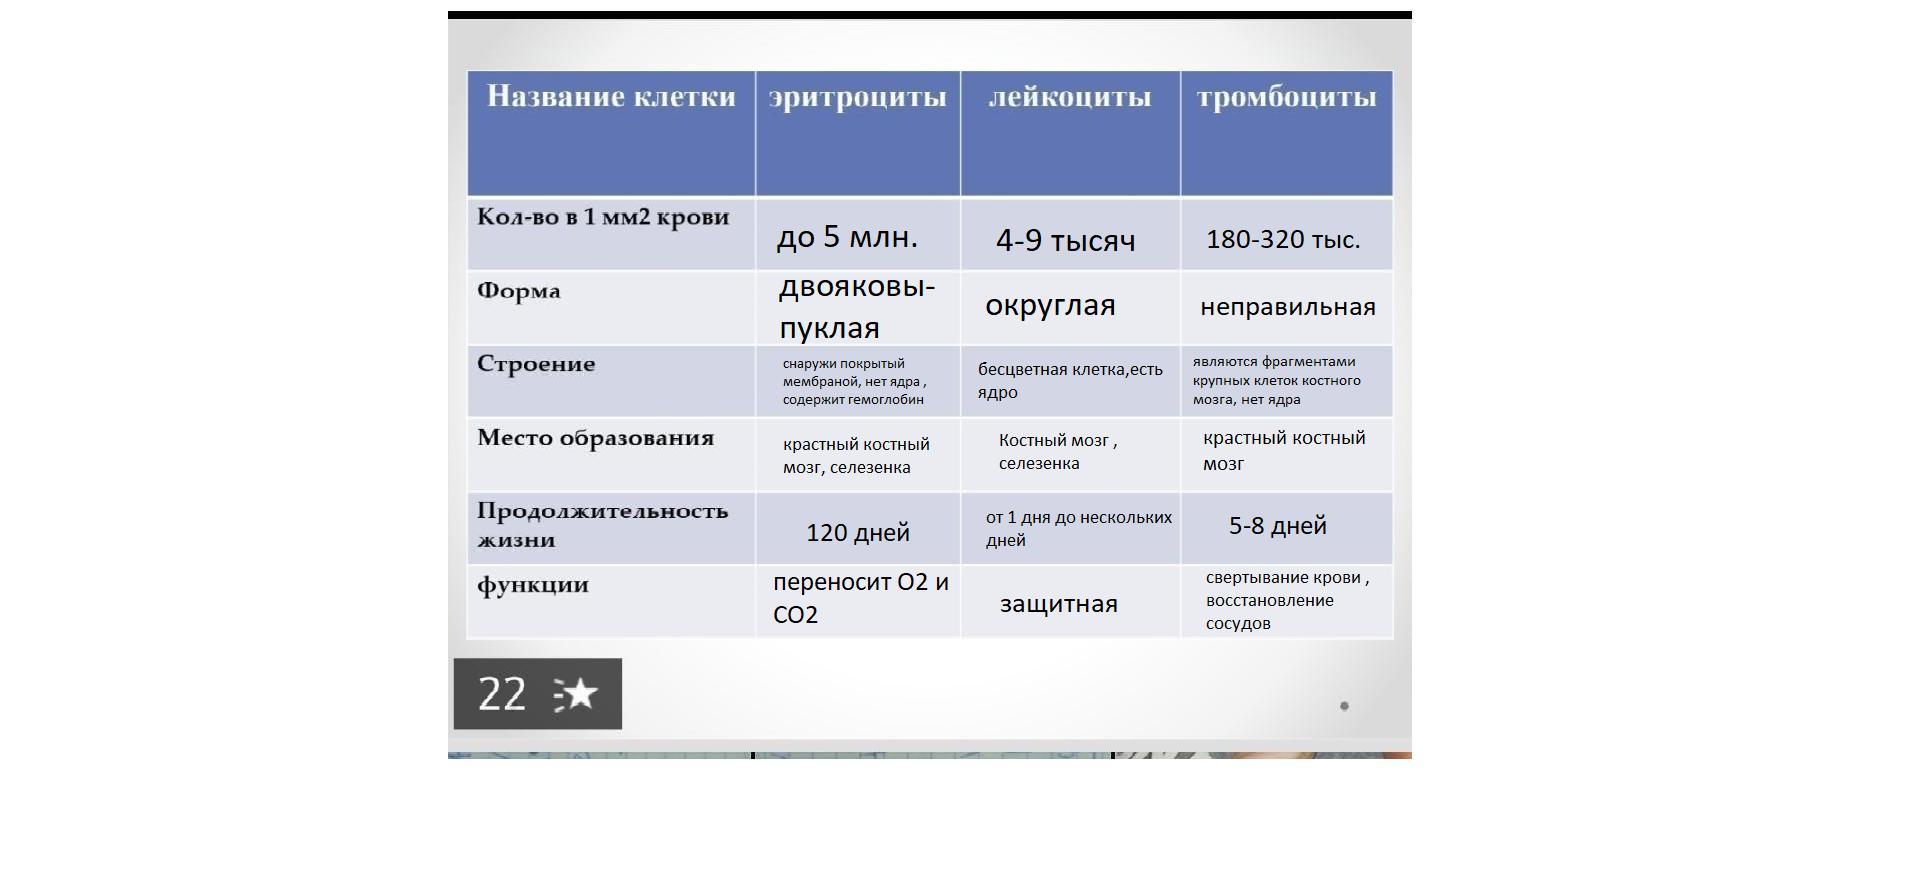Click the 'Строение' row label

(536, 364)
